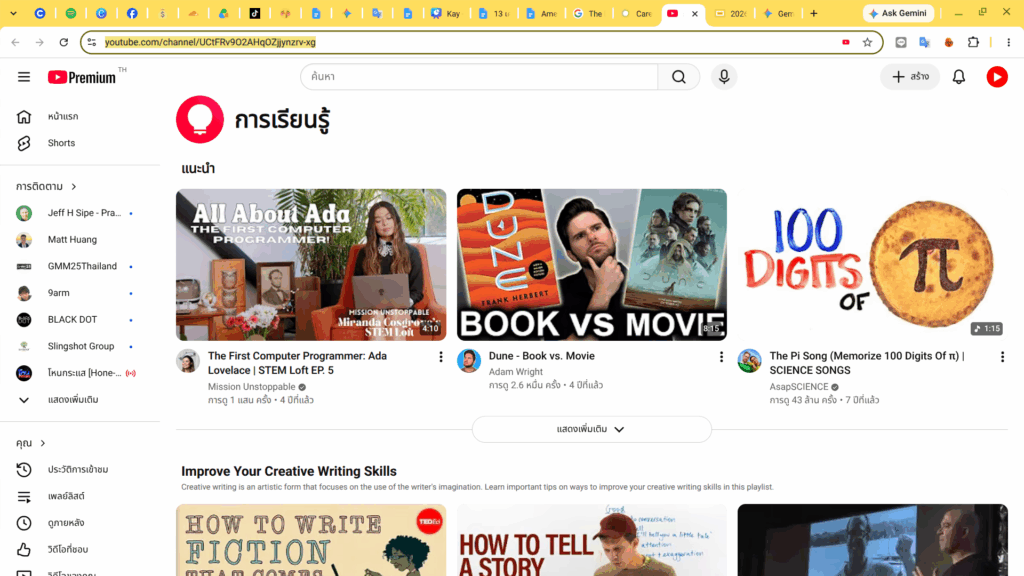Switch to the Gem browser tab
This screenshot has height=576, width=1024.
click(778, 13)
